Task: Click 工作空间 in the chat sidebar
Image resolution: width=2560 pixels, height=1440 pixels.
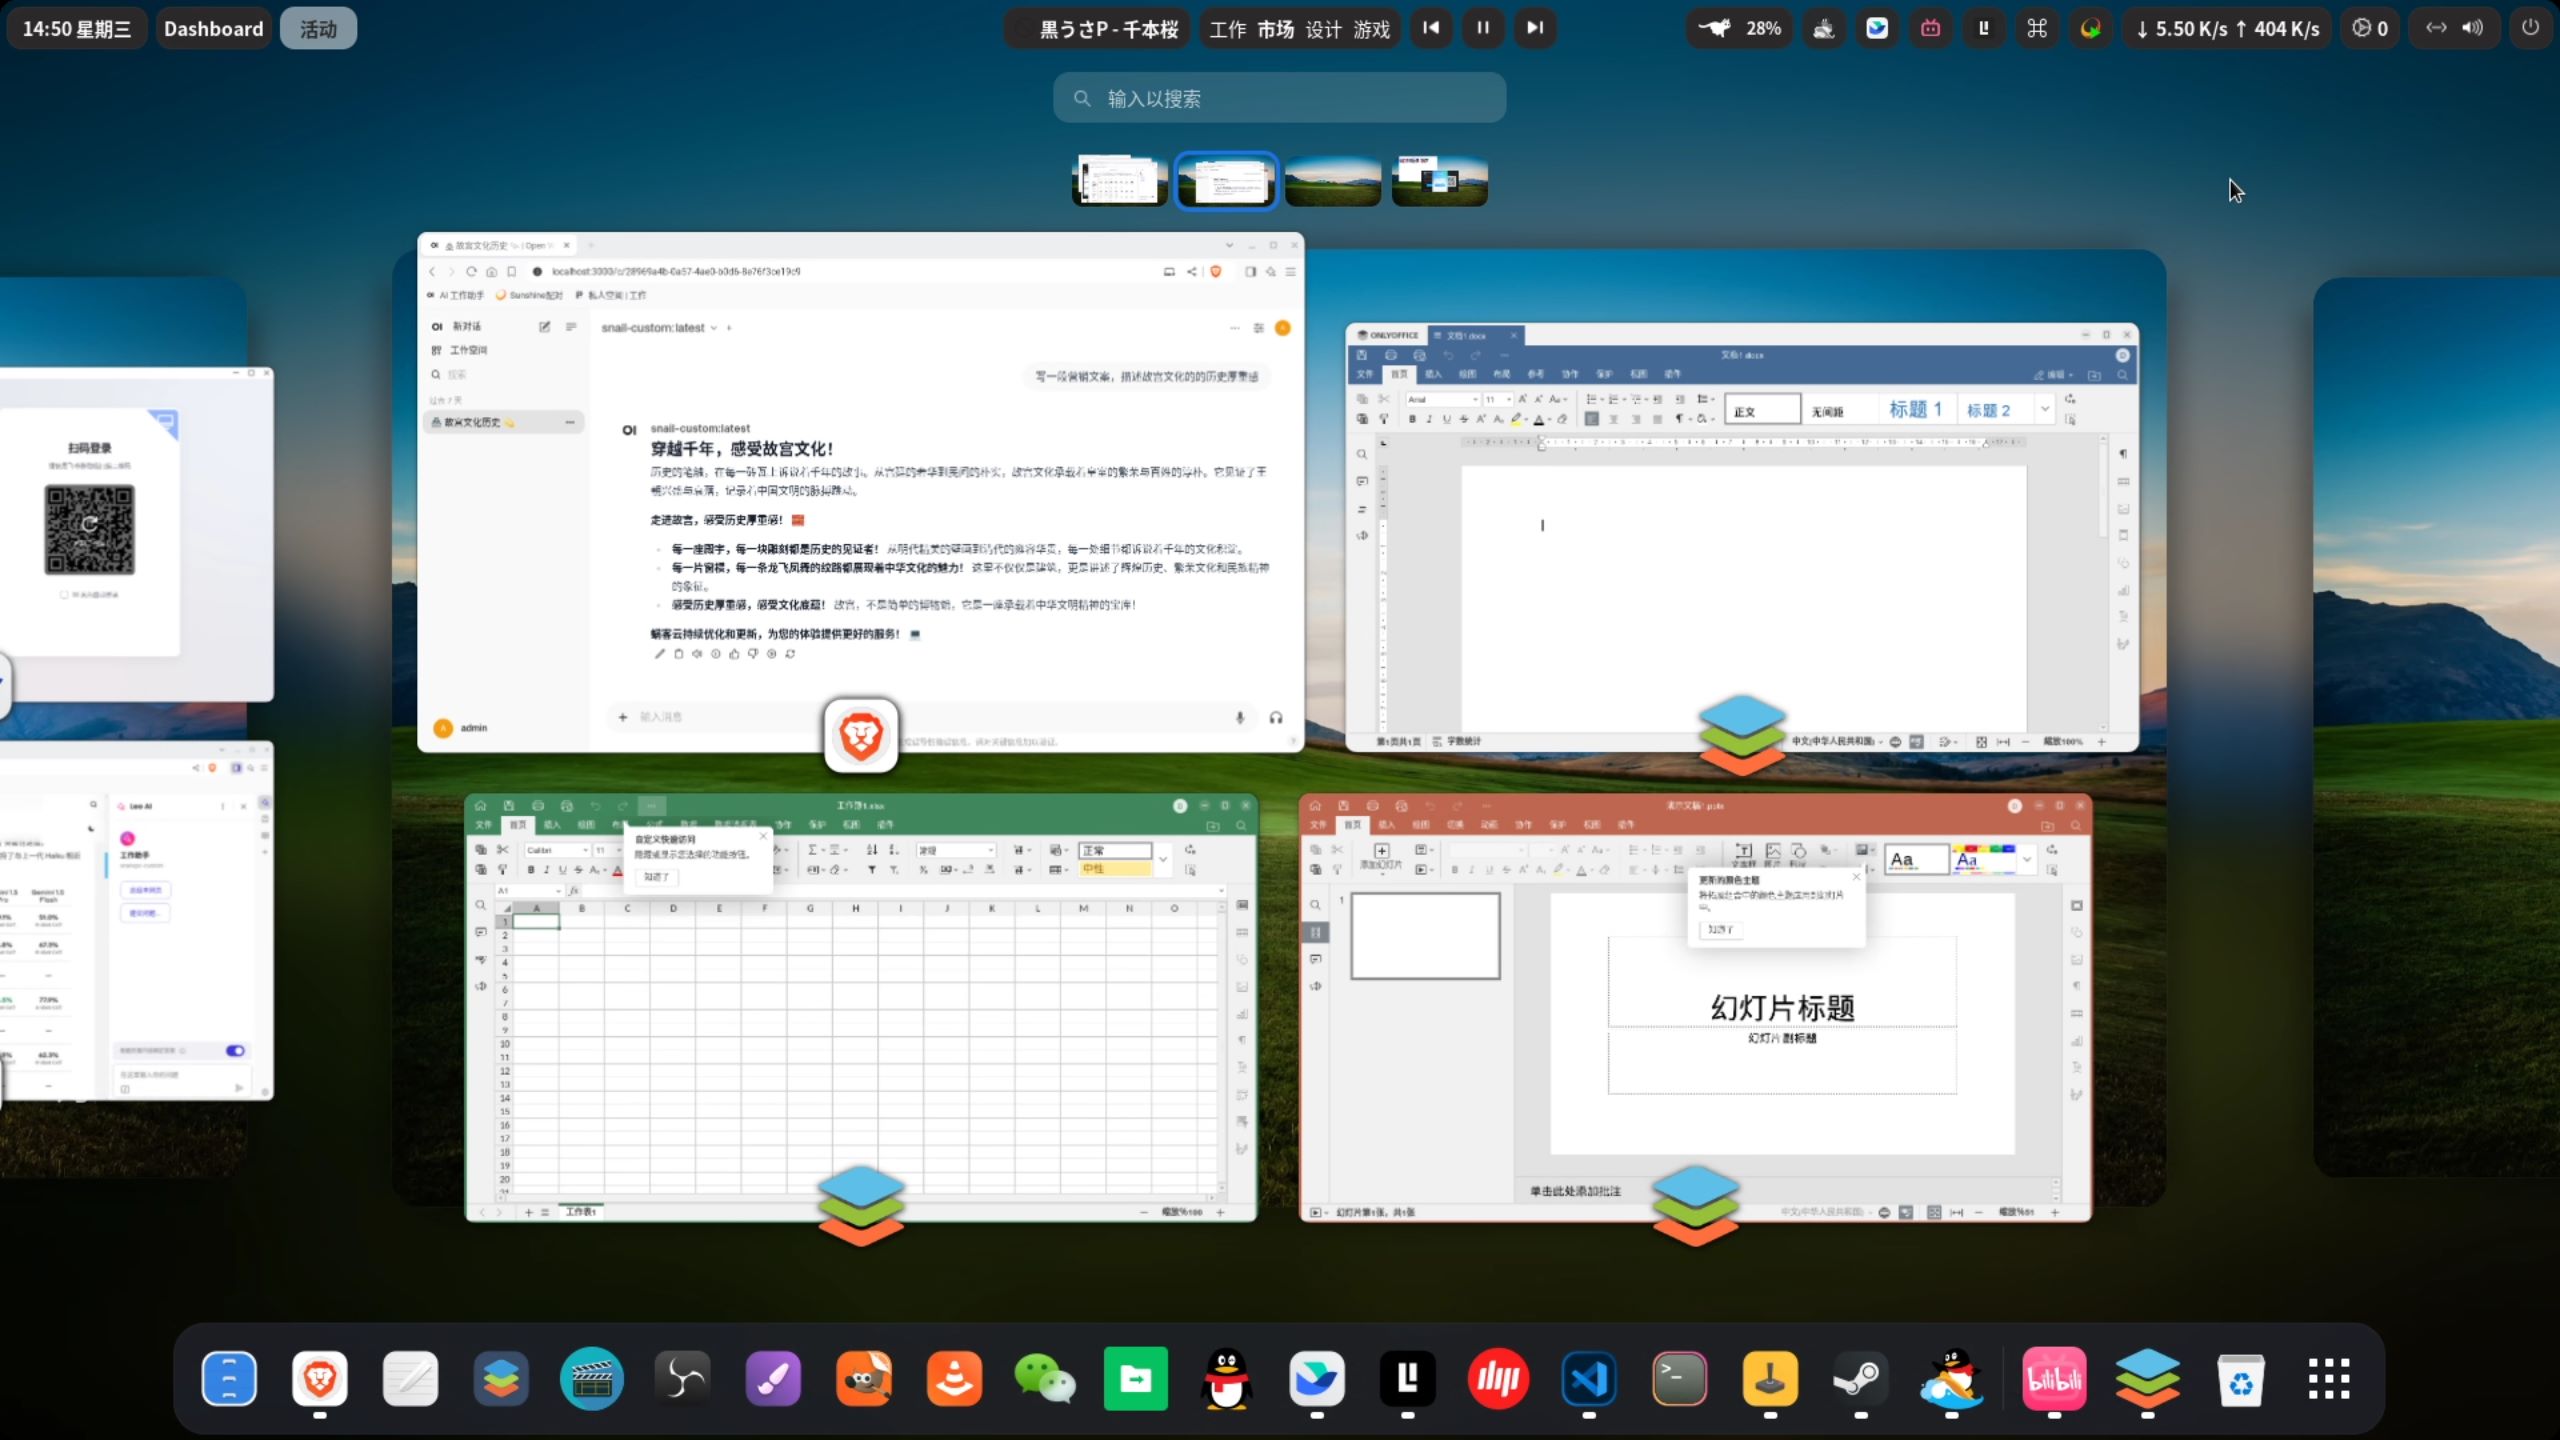Action: [x=468, y=350]
